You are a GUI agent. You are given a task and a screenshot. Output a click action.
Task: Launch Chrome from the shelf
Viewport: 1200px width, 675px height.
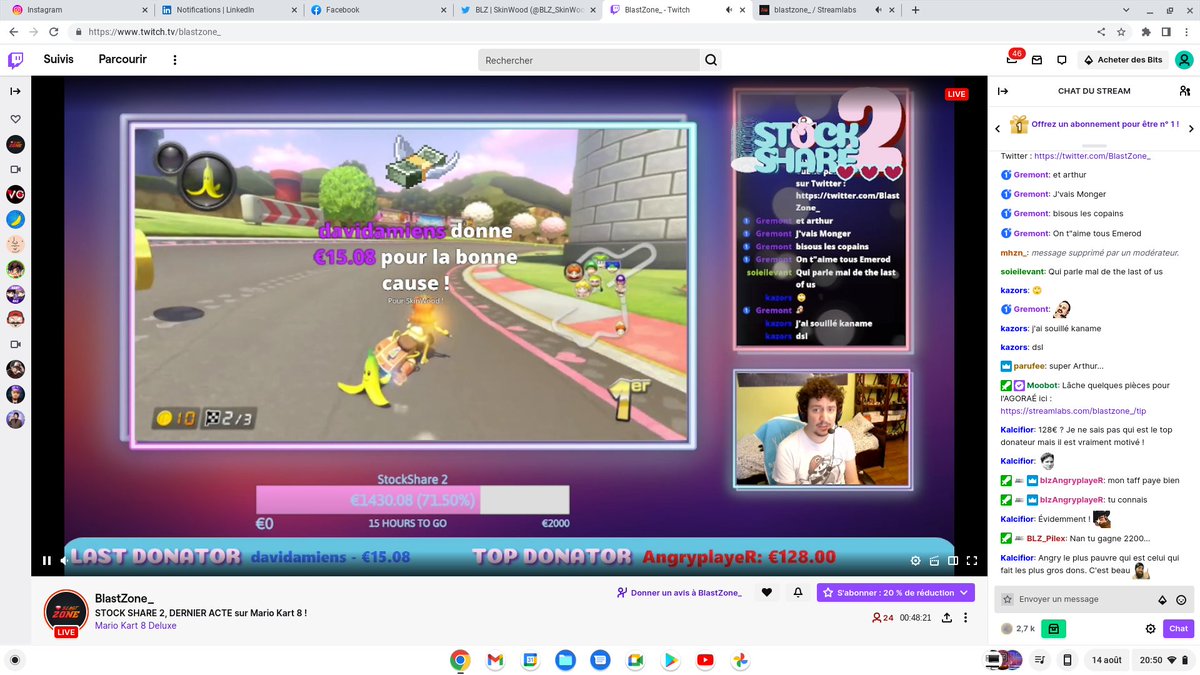point(460,660)
